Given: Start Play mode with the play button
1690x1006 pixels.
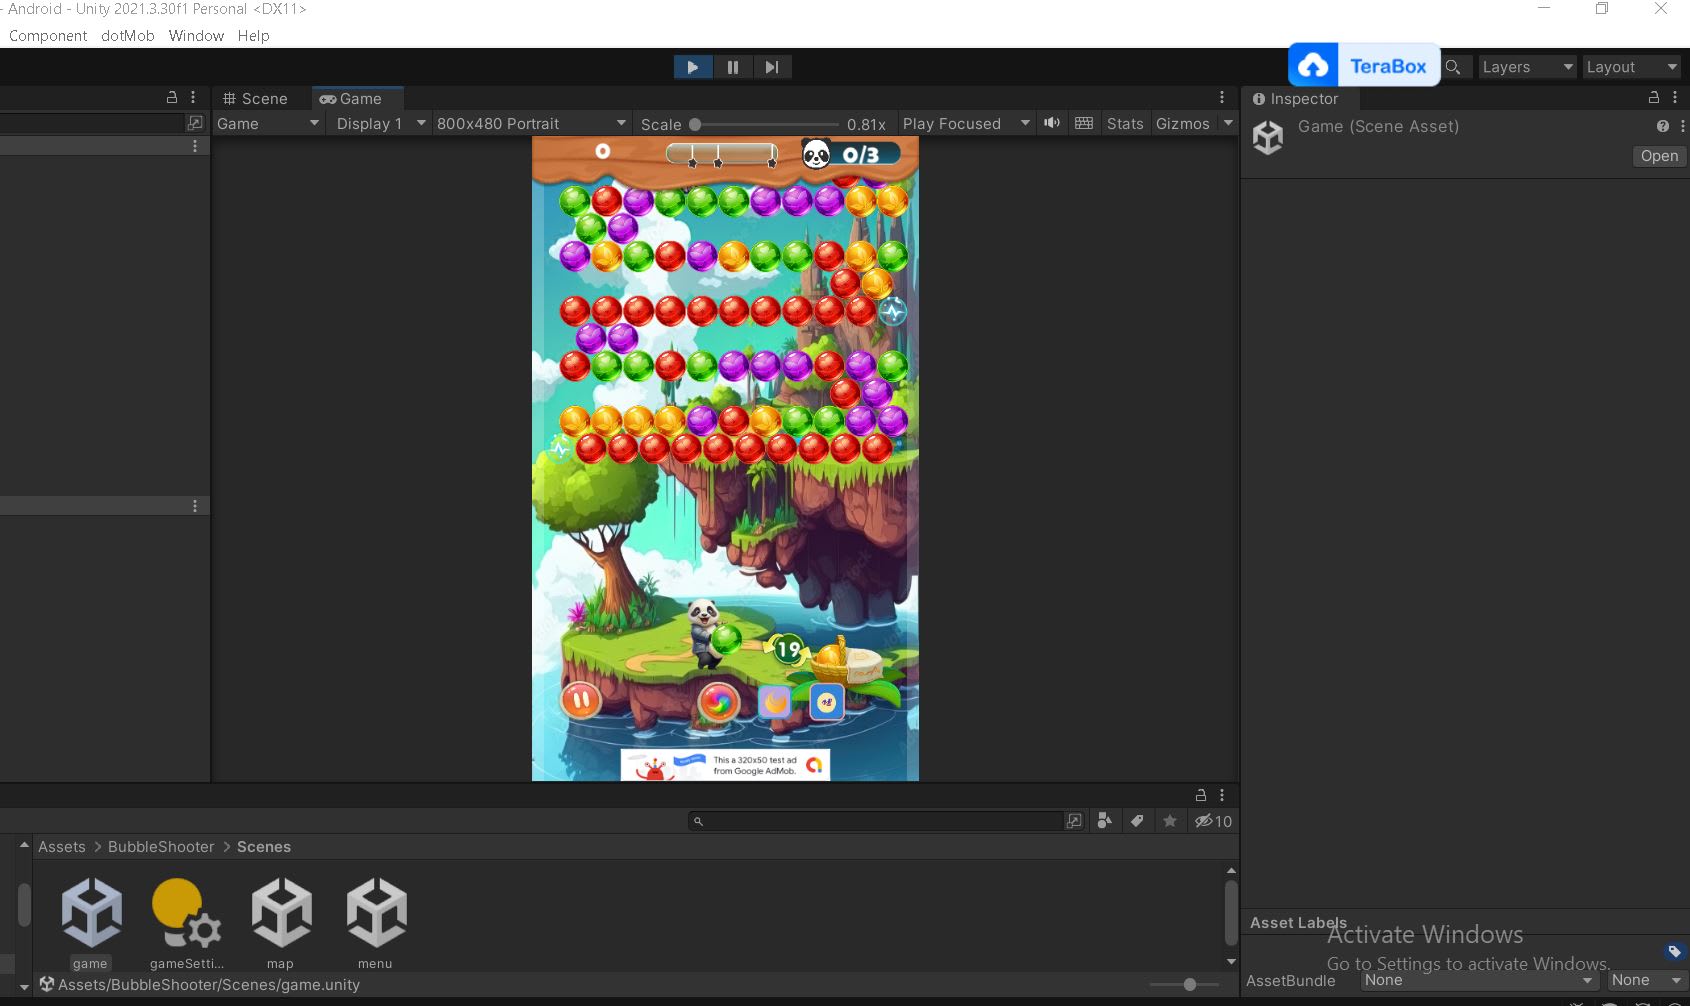Looking at the screenshot, I should coord(692,67).
